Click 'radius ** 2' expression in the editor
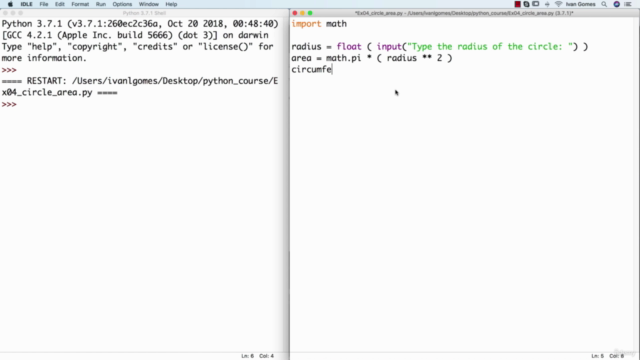Viewport: 640px width, 360px height. [x=414, y=58]
